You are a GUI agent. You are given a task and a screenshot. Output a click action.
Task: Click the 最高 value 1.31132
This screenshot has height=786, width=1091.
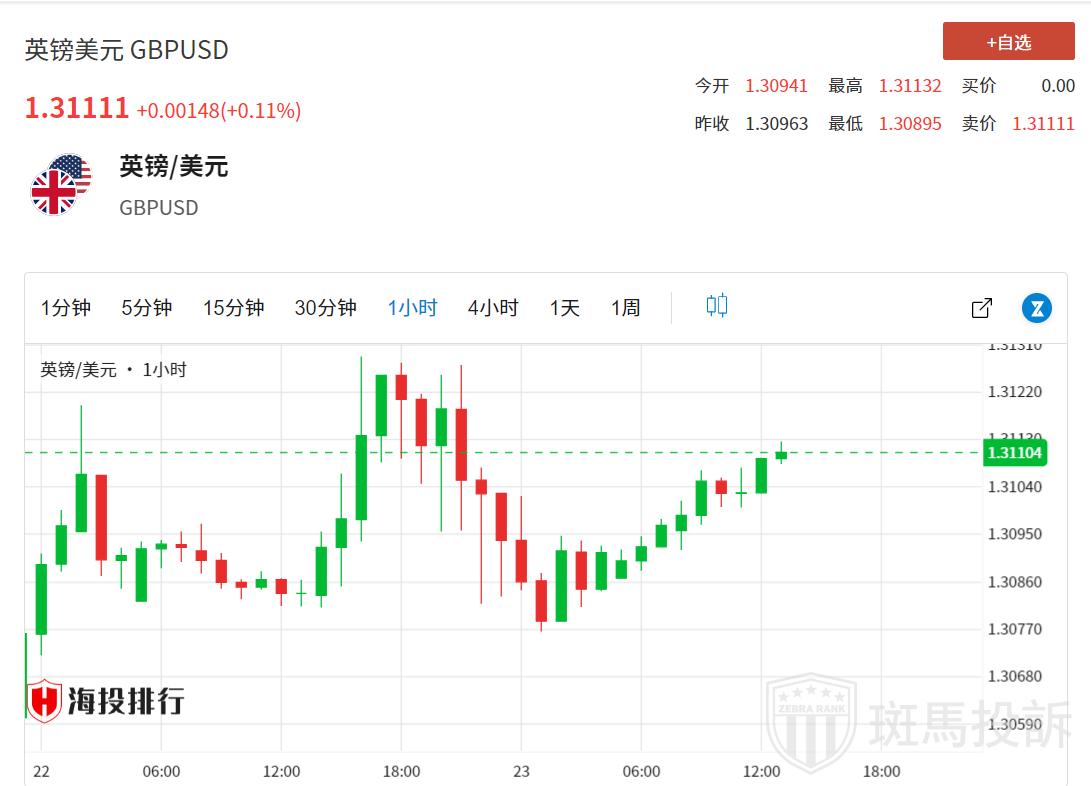[910, 86]
